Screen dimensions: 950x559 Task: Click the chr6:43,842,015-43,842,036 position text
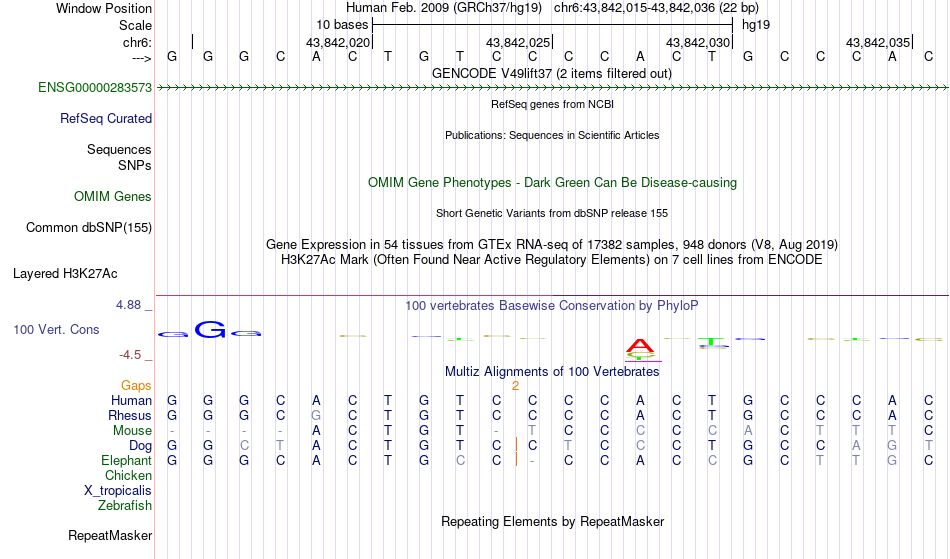click(x=656, y=8)
